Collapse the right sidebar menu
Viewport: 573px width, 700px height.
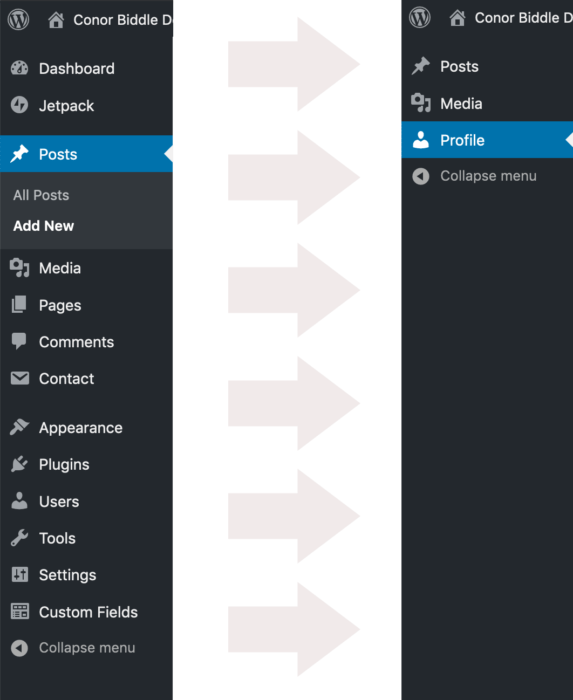tap(474, 176)
